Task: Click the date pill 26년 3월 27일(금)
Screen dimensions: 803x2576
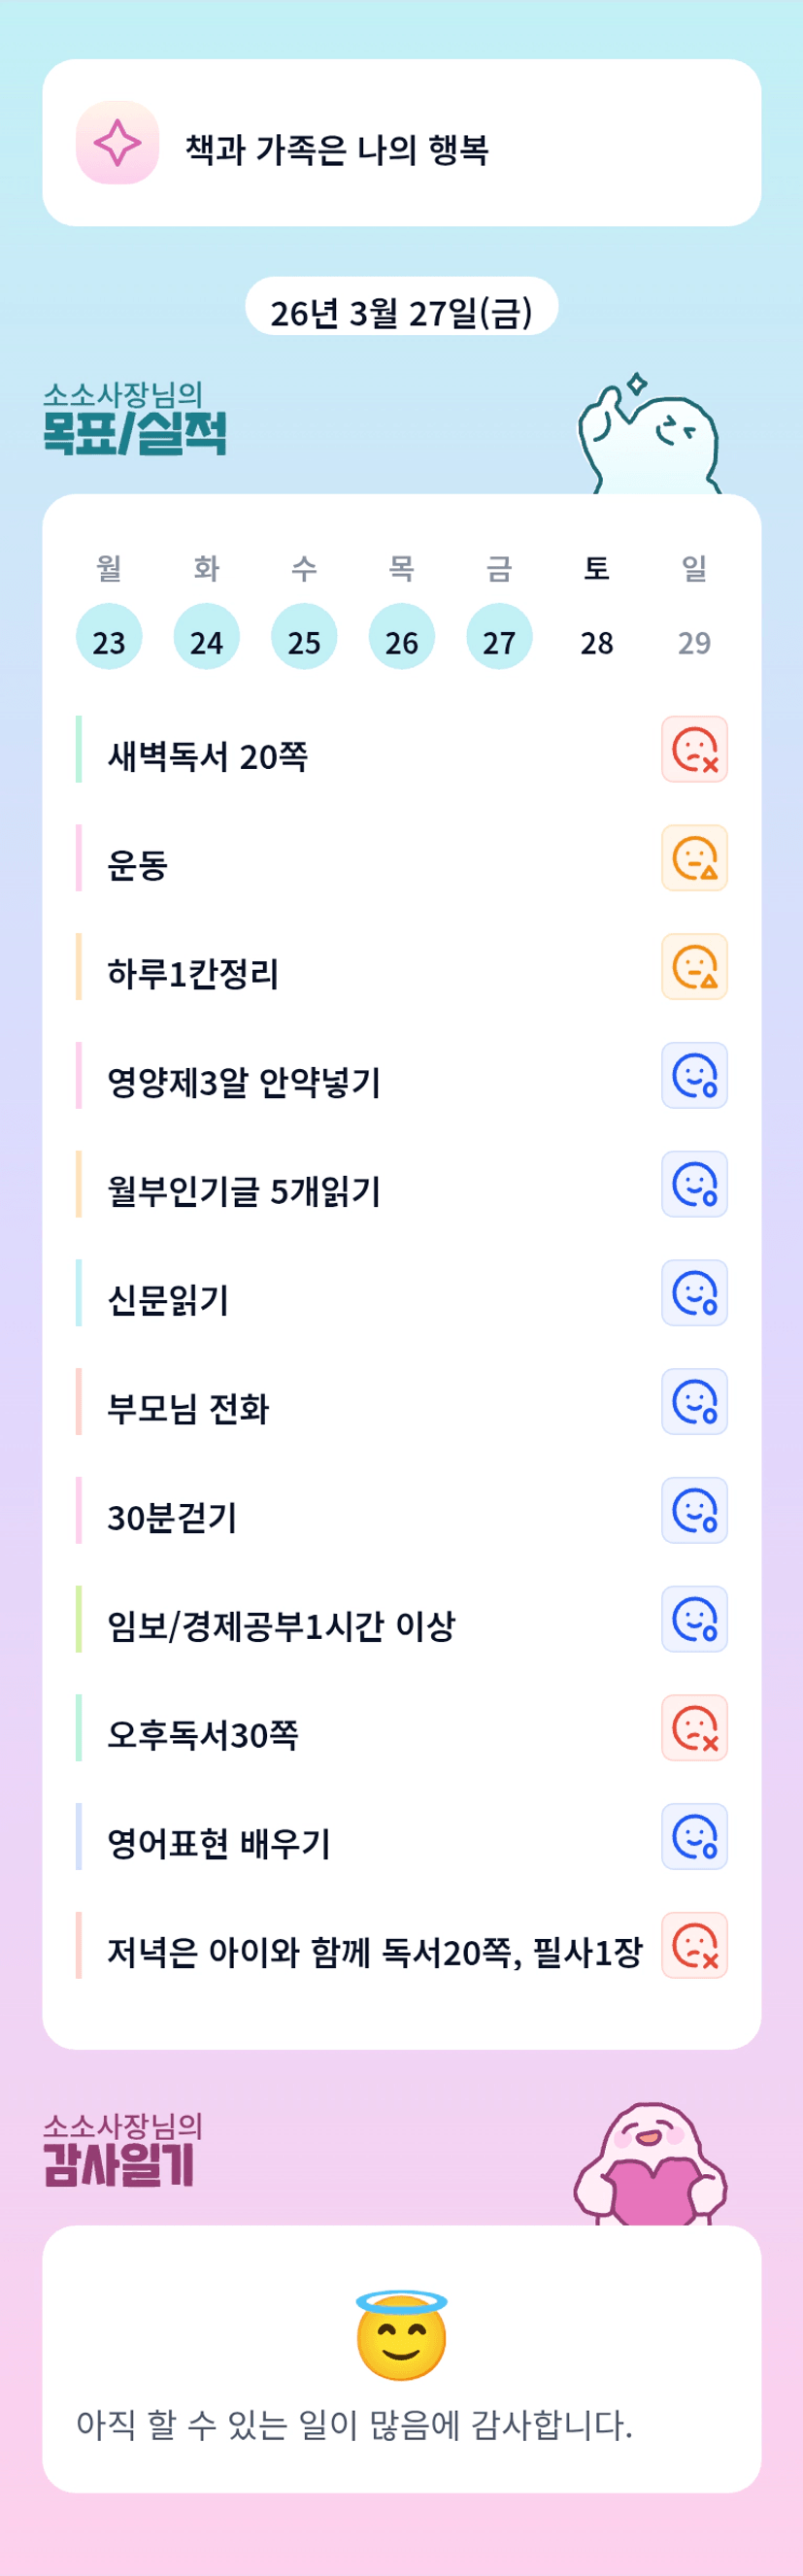Action: click(x=401, y=312)
